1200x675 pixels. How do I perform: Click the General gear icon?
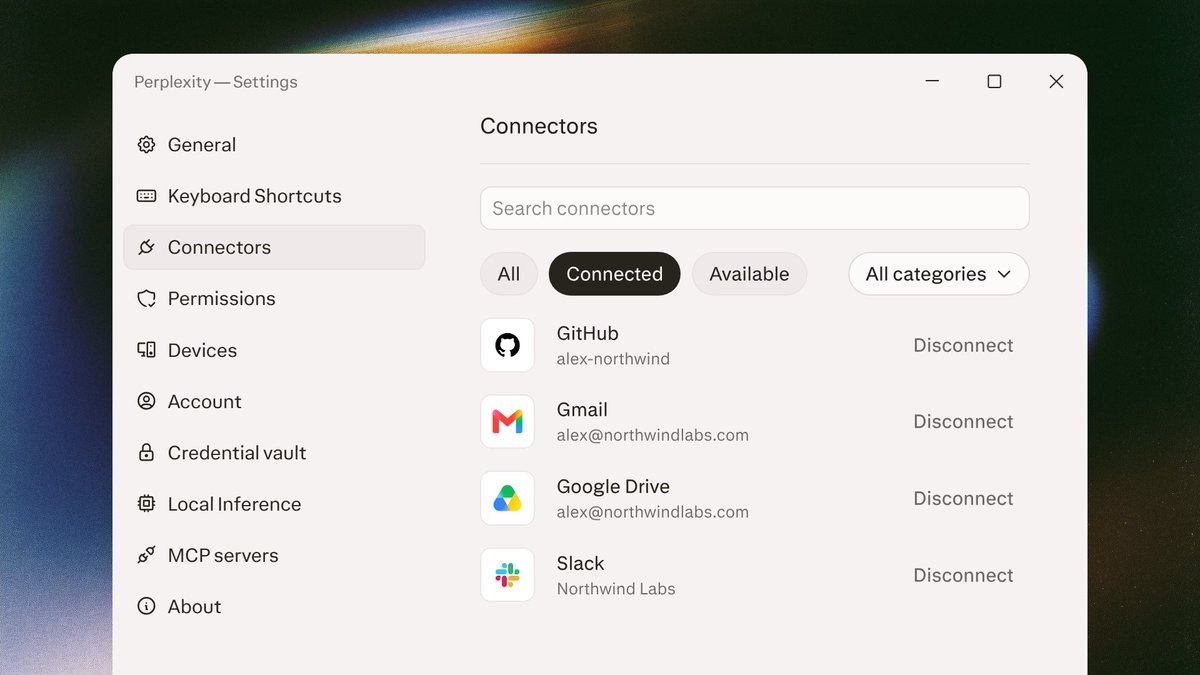pyautogui.click(x=146, y=145)
